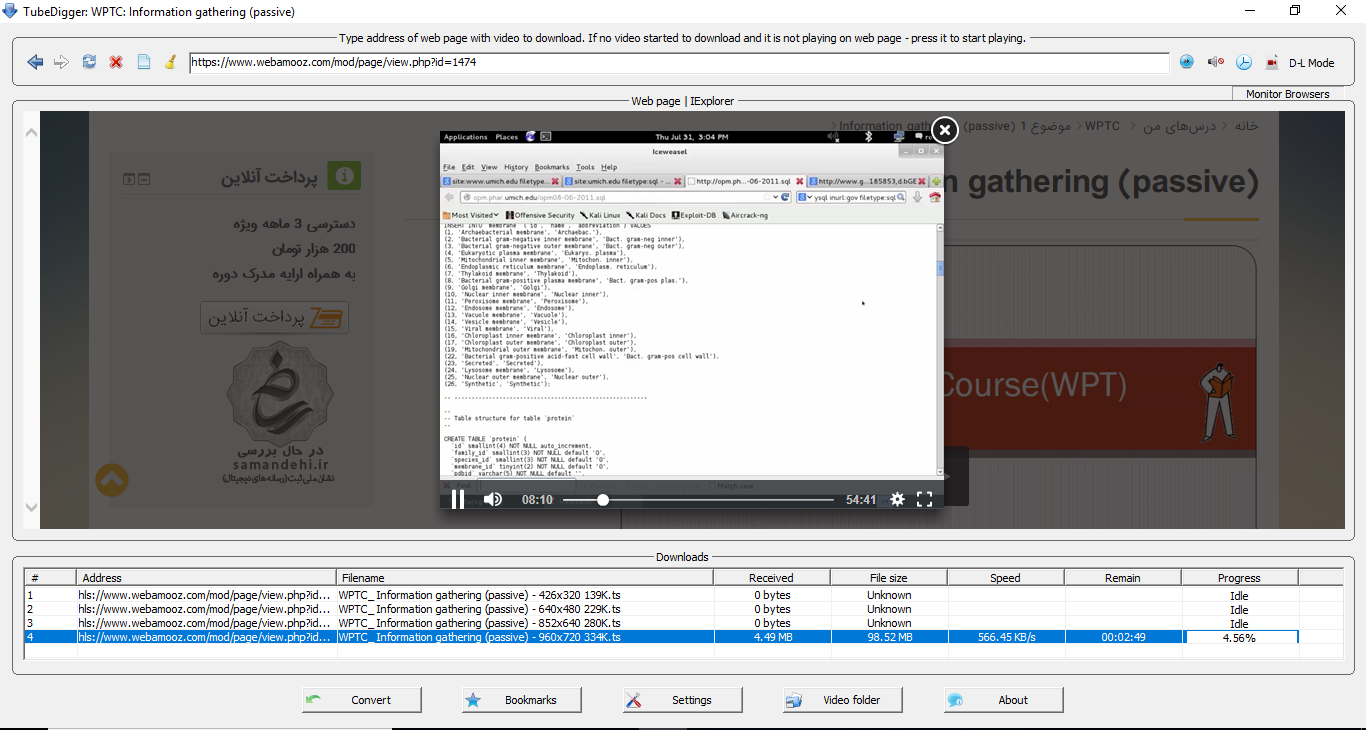Open Monitor Browsers
The image size is (1366, 730).
(x=1287, y=94)
